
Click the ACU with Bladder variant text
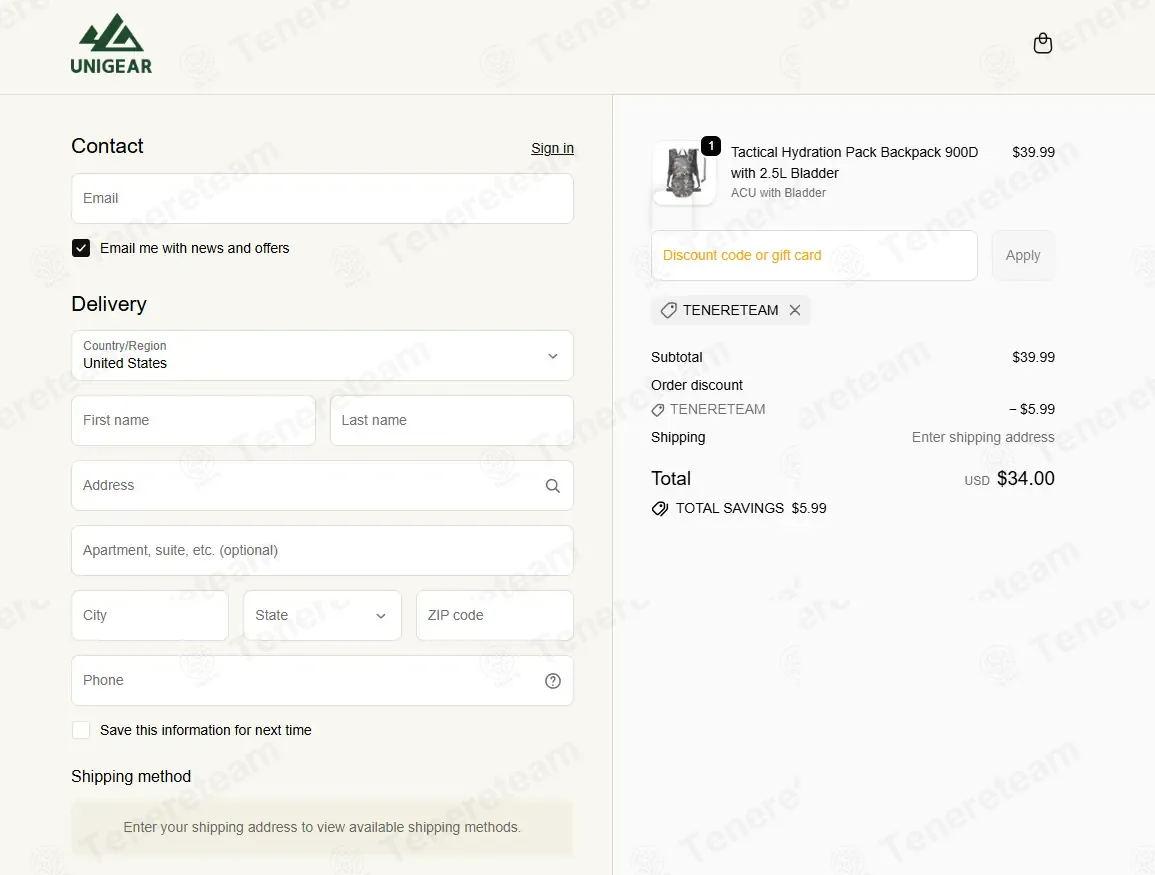(778, 193)
